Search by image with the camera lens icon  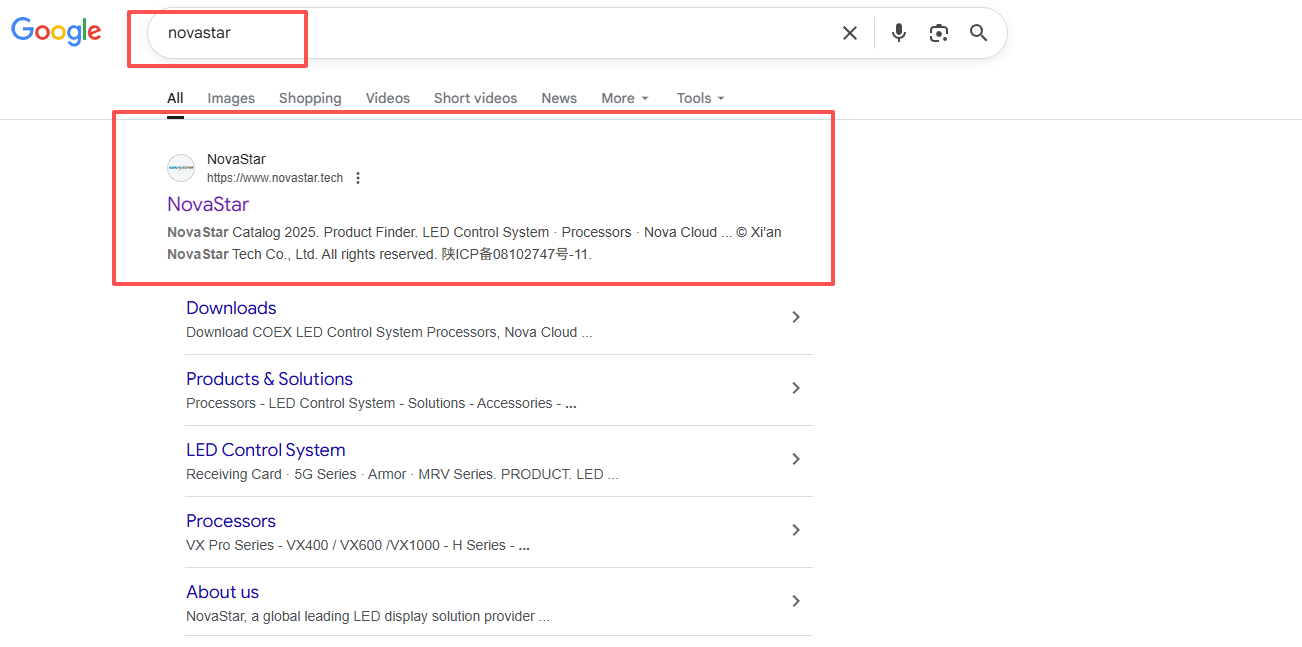click(938, 33)
